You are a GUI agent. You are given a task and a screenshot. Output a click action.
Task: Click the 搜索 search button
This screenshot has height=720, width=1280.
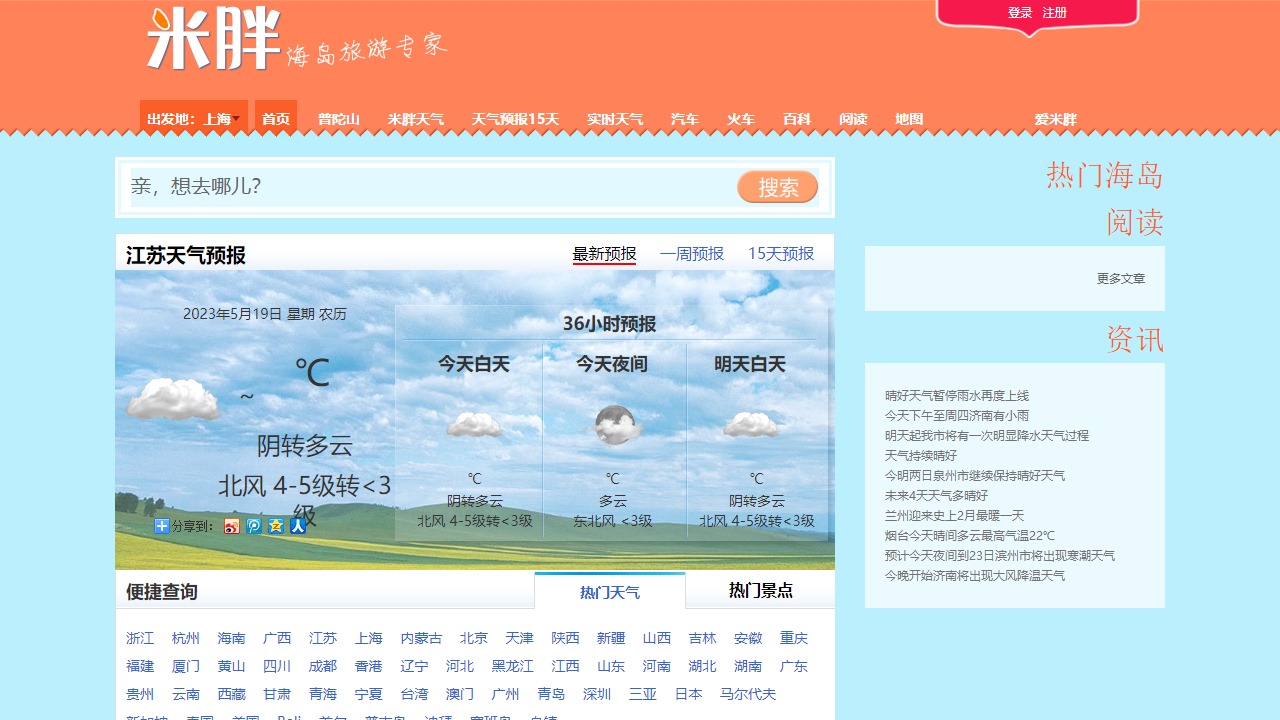[x=777, y=187]
